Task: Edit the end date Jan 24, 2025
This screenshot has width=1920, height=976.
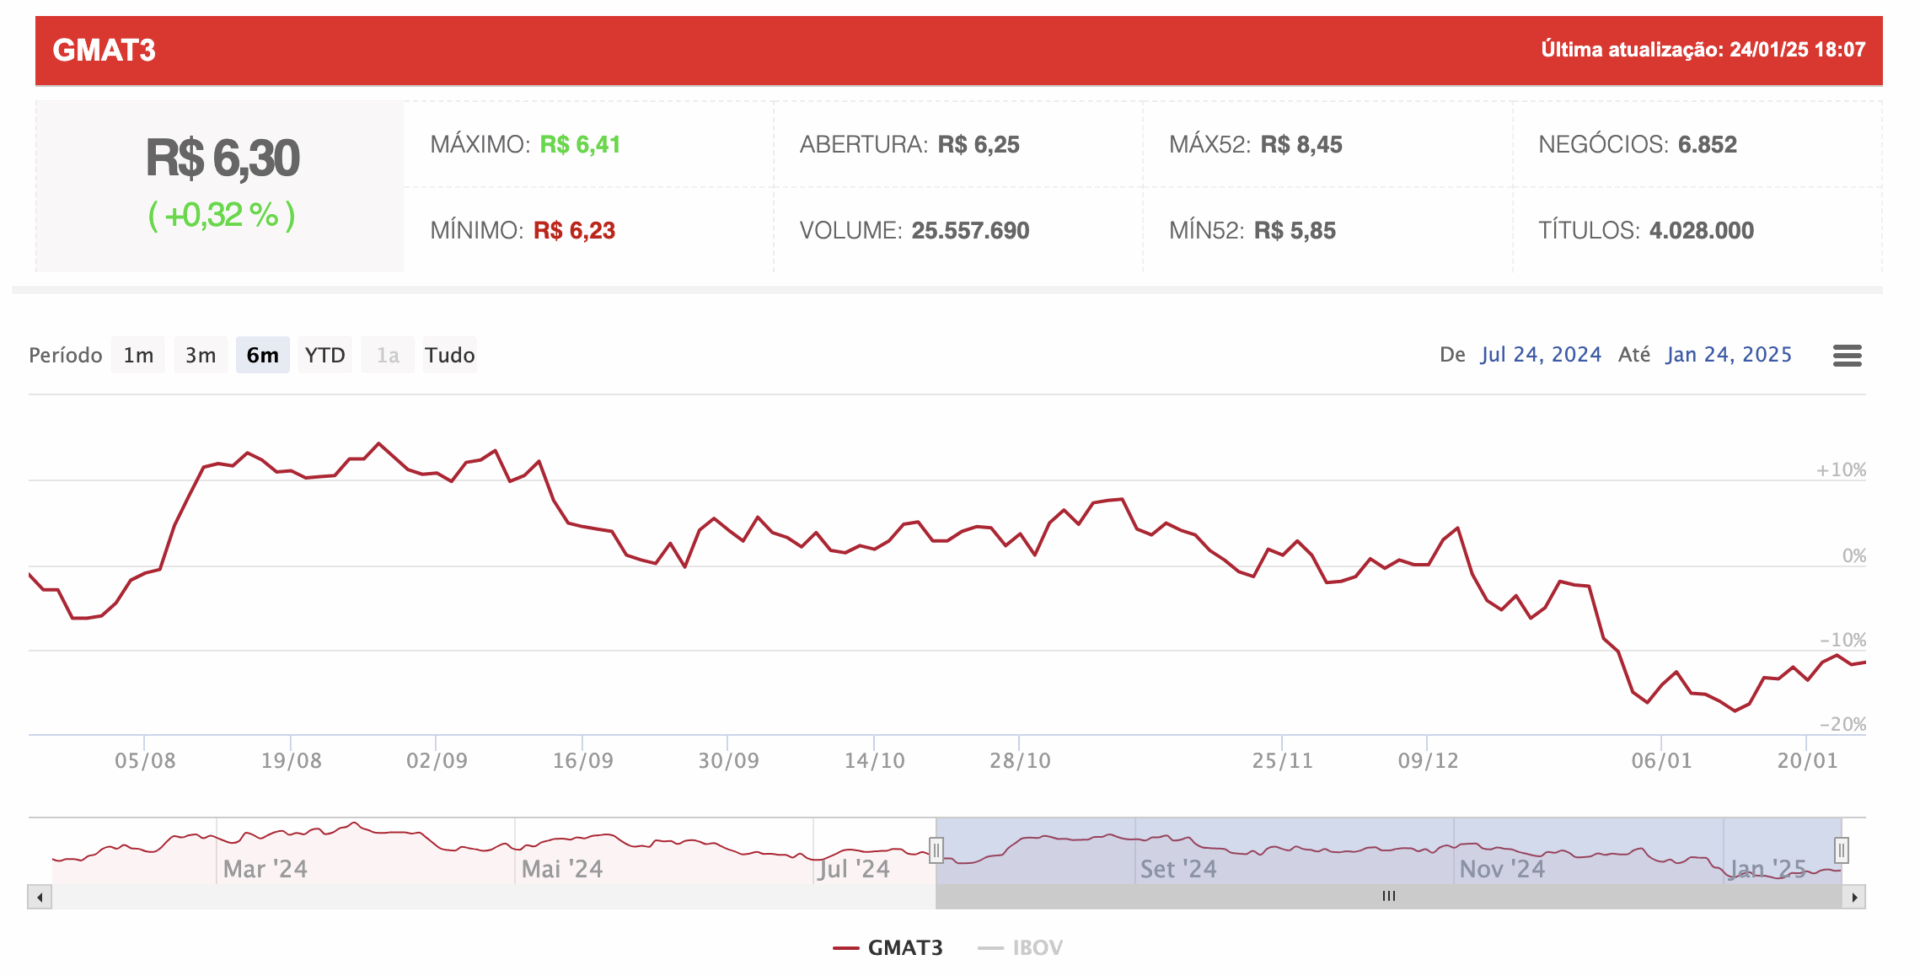Action: 1728,355
